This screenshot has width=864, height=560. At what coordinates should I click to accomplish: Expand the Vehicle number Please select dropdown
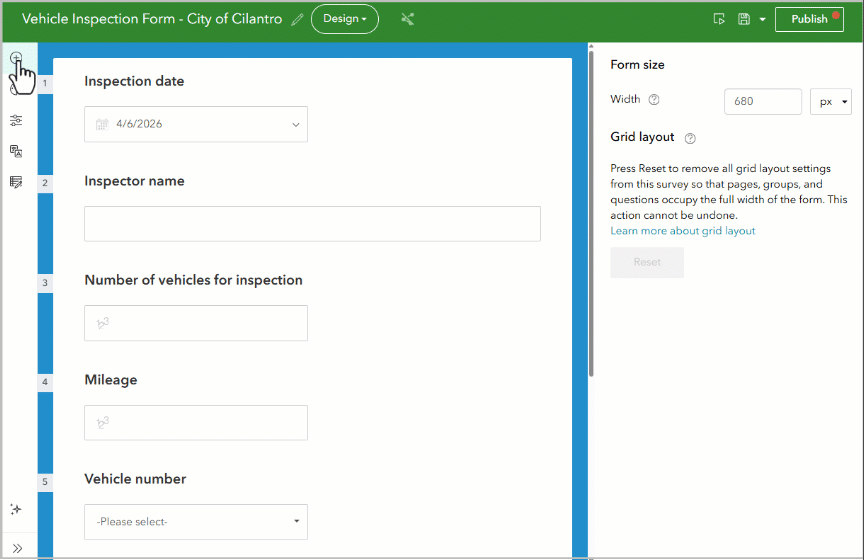pos(196,522)
